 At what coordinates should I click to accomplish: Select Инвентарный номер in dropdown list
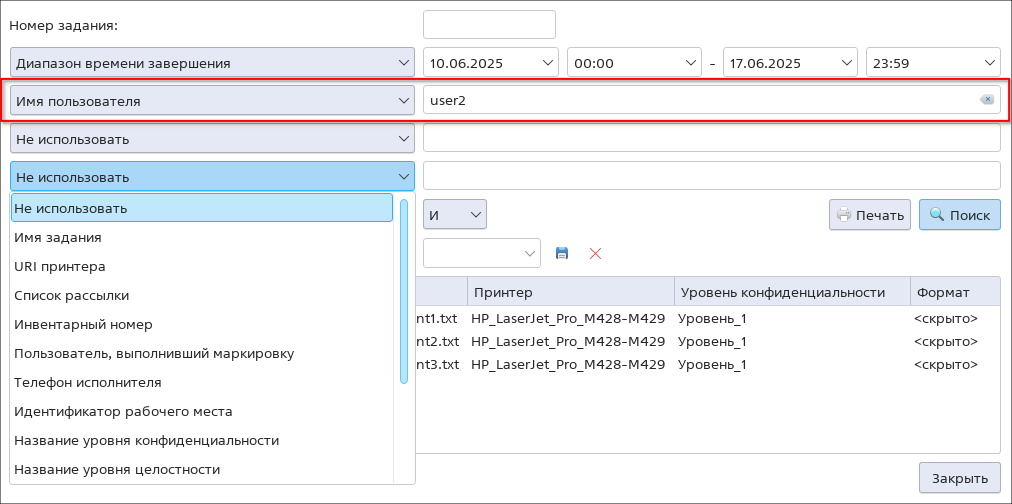[x=83, y=325]
